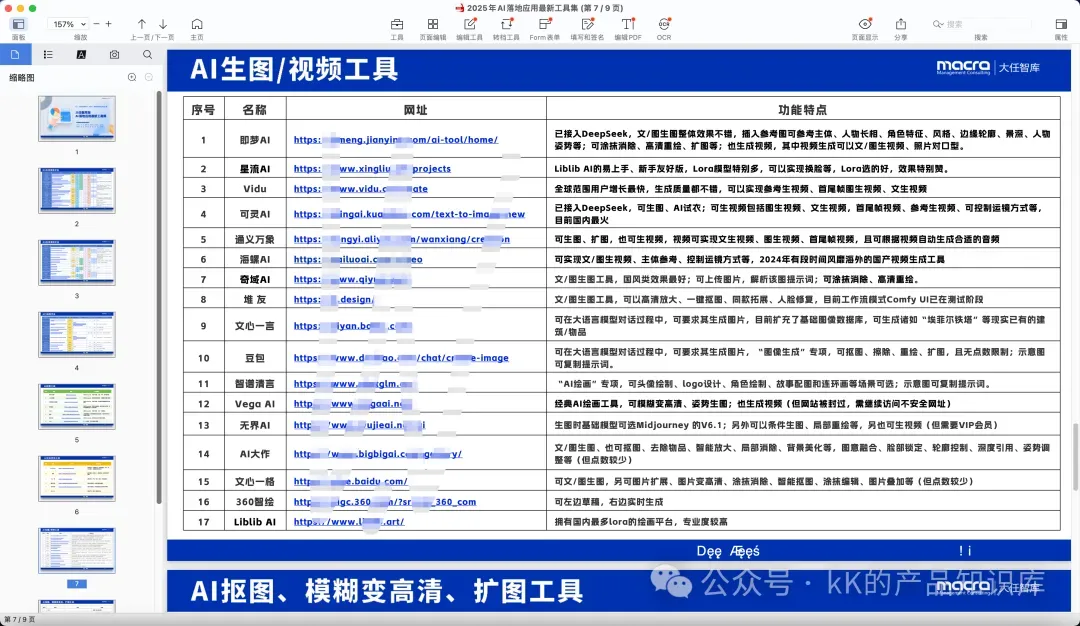Open the 页面编辑 page editing tool
Image resolution: width=1080 pixels, height=626 pixels.
433,24
